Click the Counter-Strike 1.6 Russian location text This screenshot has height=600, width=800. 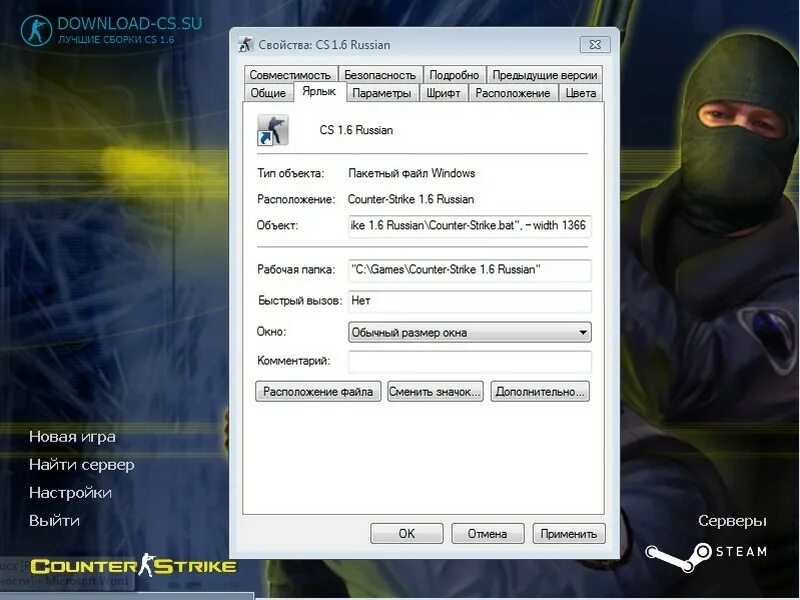point(411,199)
